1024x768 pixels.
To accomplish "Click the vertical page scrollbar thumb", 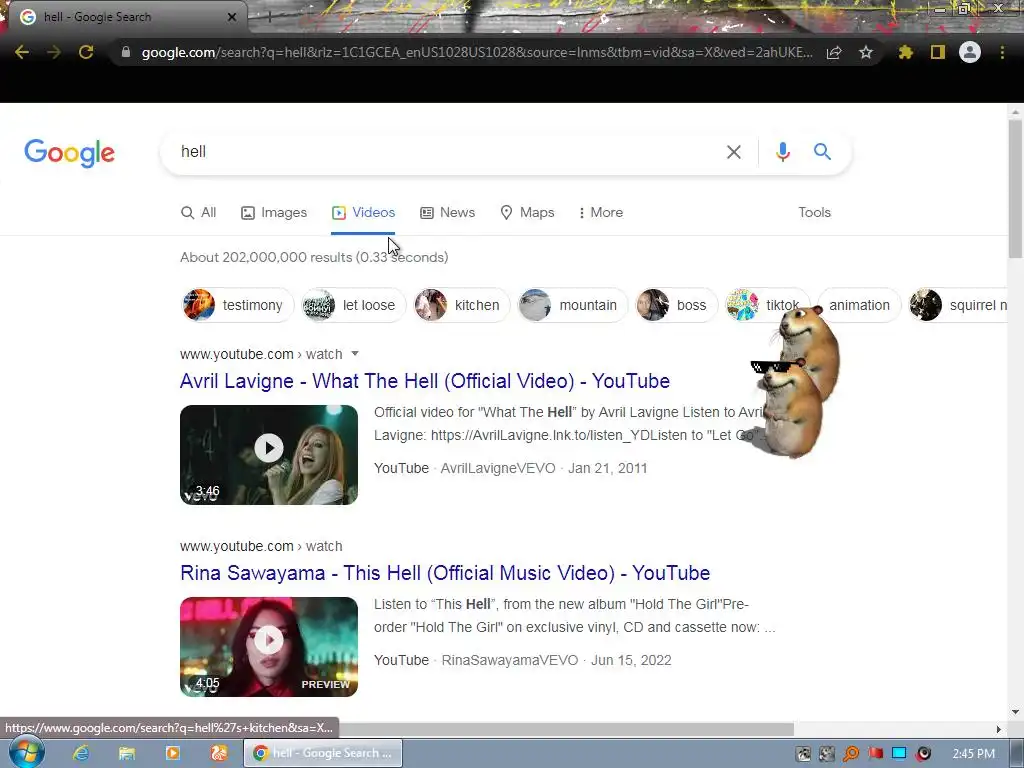I will point(1015,189).
